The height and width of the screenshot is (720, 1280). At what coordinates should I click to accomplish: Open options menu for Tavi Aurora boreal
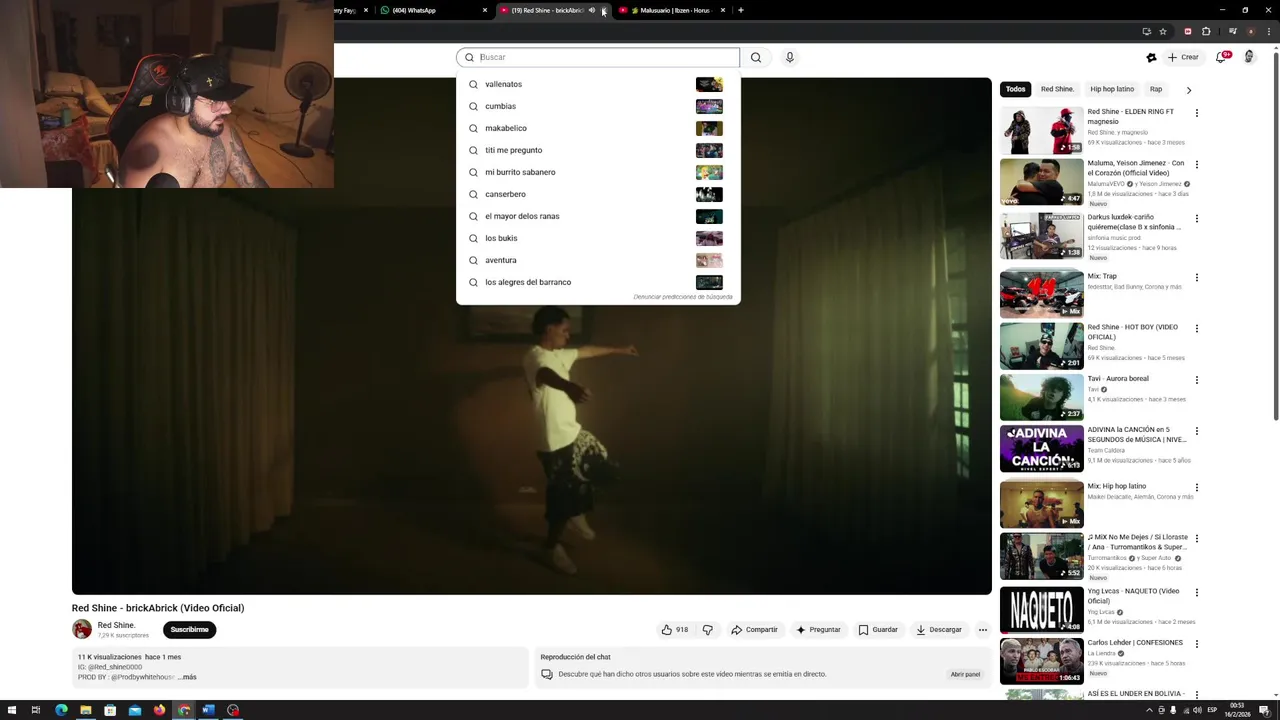pyautogui.click(x=1197, y=380)
